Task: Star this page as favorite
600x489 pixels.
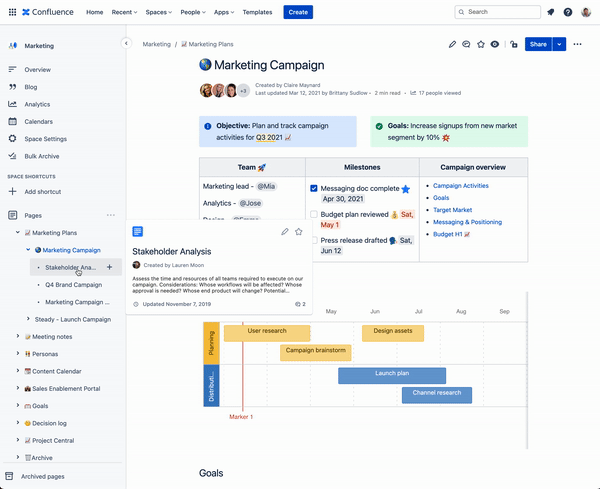Action: (x=481, y=44)
